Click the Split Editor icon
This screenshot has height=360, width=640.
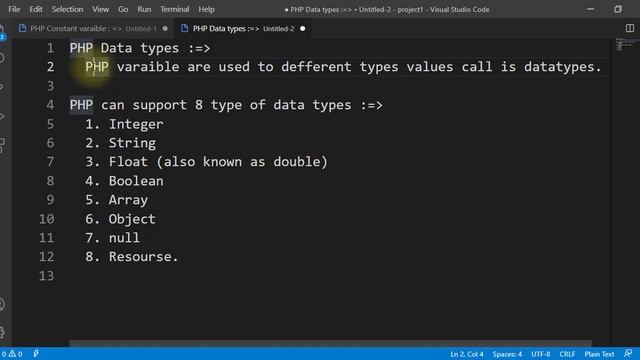click(x=630, y=28)
